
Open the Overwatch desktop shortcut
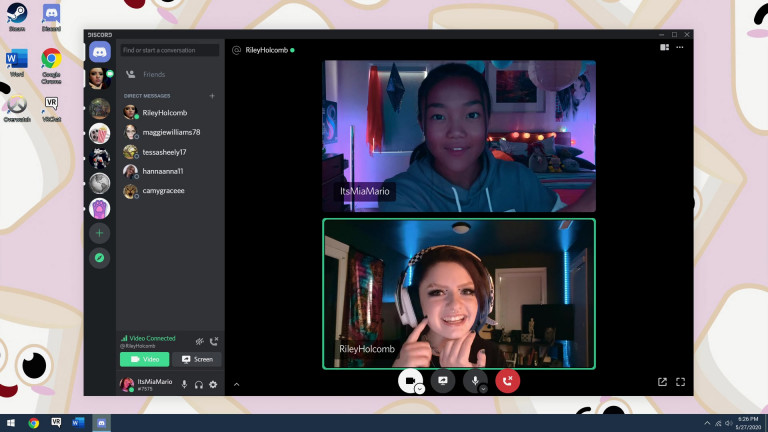pyautogui.click(x=17, y=109)
